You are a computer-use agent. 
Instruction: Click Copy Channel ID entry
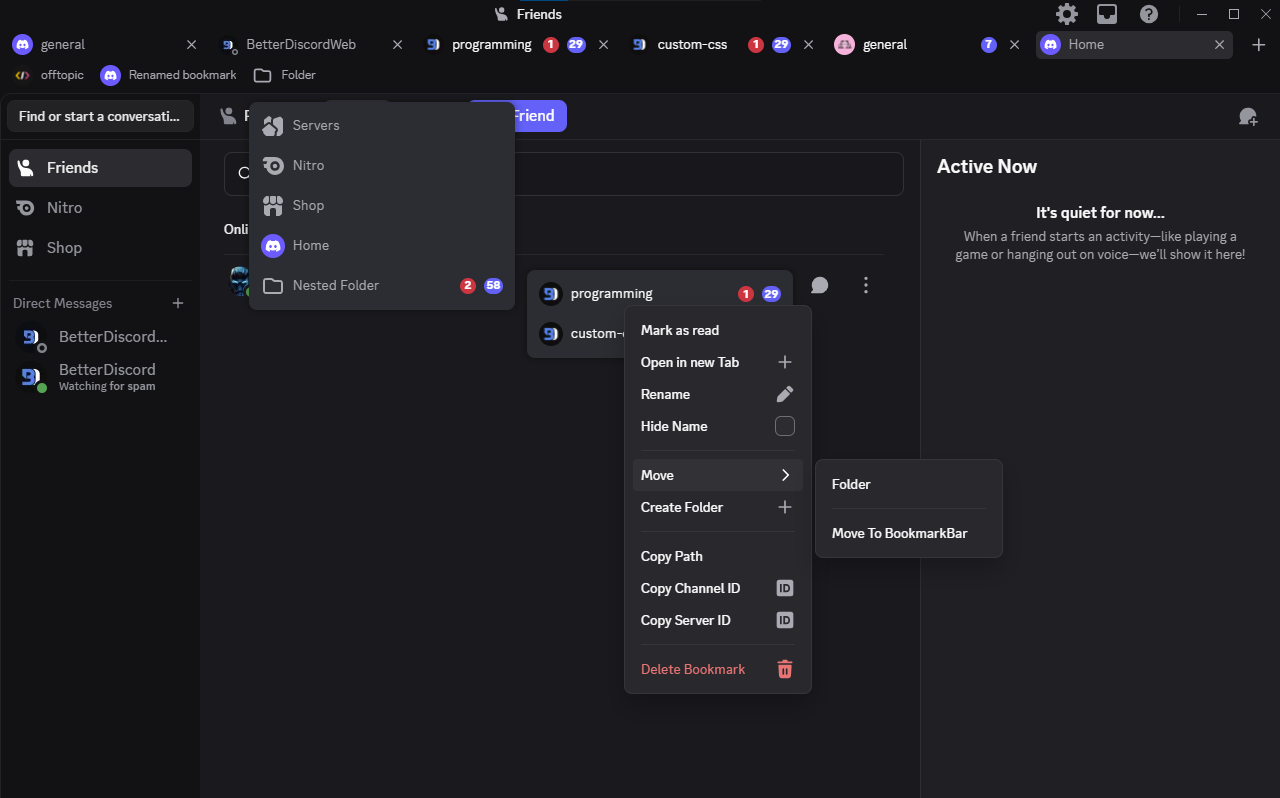(690, 588)
